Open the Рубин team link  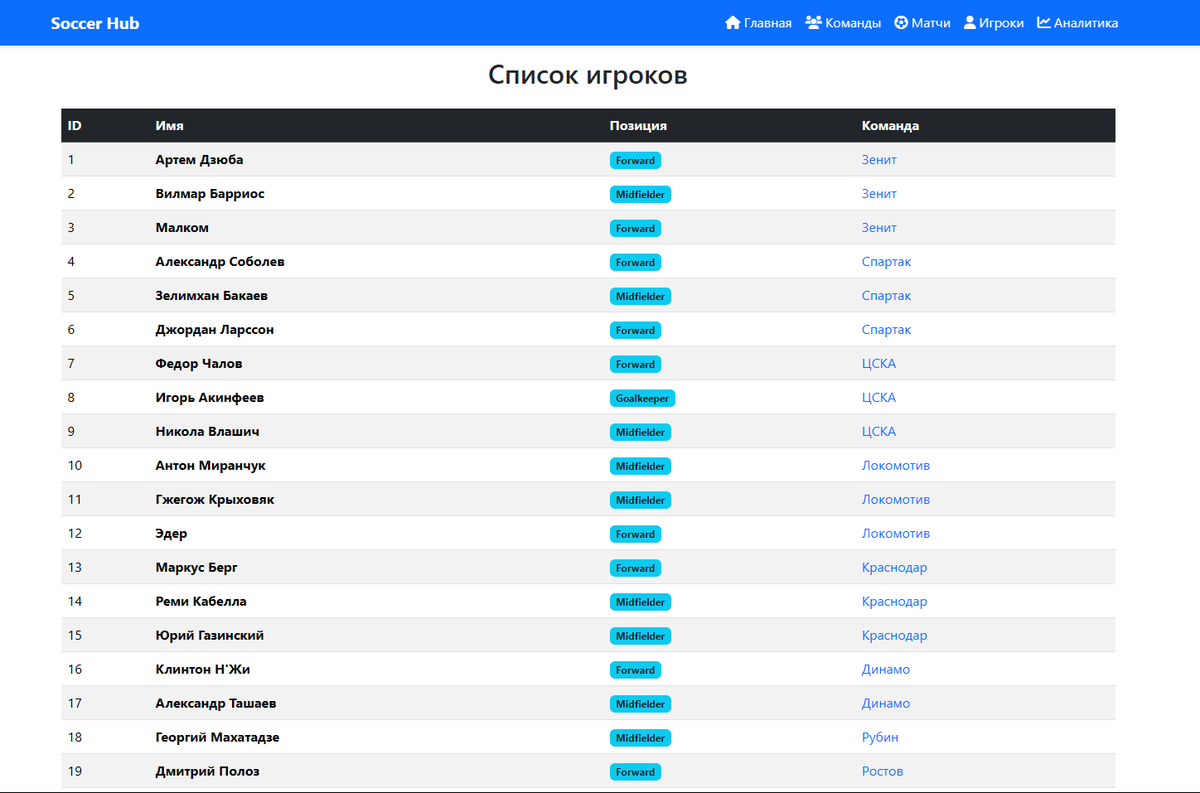click(880, 738)
